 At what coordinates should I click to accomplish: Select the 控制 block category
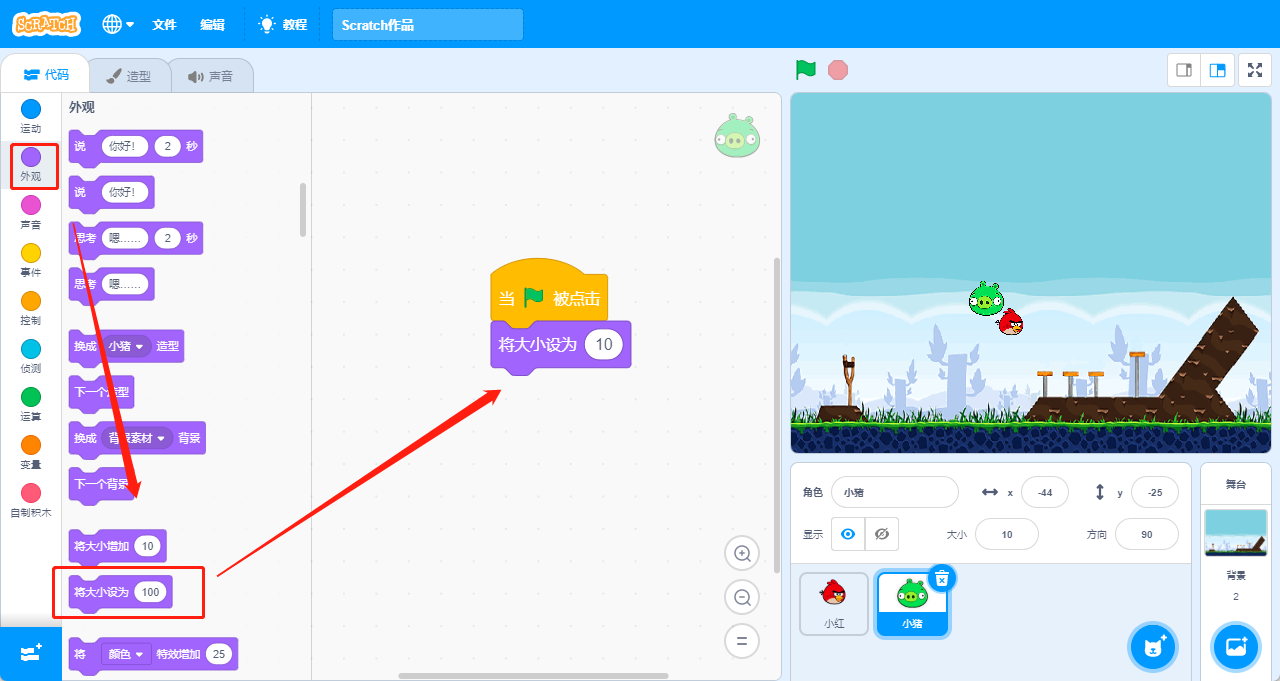[31, 308]
